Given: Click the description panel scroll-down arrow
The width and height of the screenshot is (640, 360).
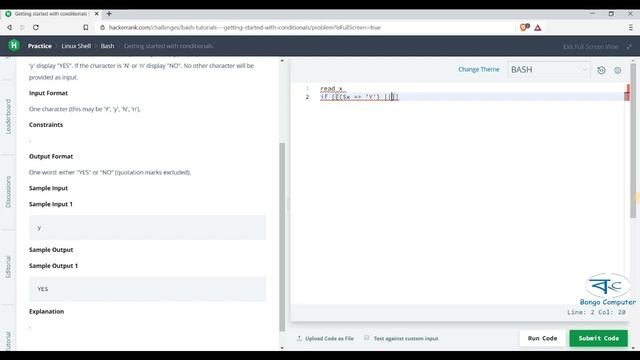Looking at the screenshot, I should [x=282, y=348].
